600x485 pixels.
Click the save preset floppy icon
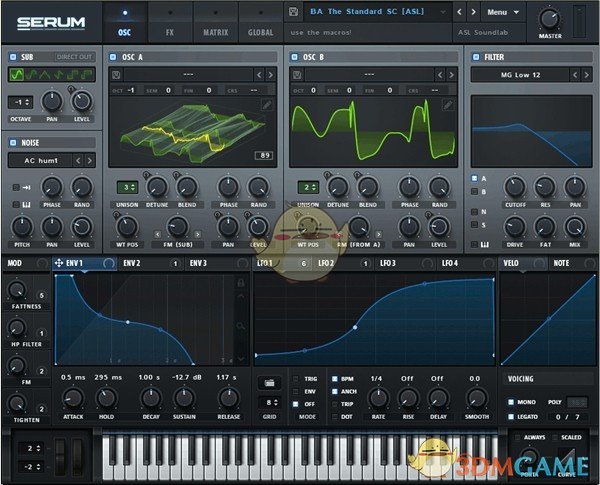coord(293,12)
